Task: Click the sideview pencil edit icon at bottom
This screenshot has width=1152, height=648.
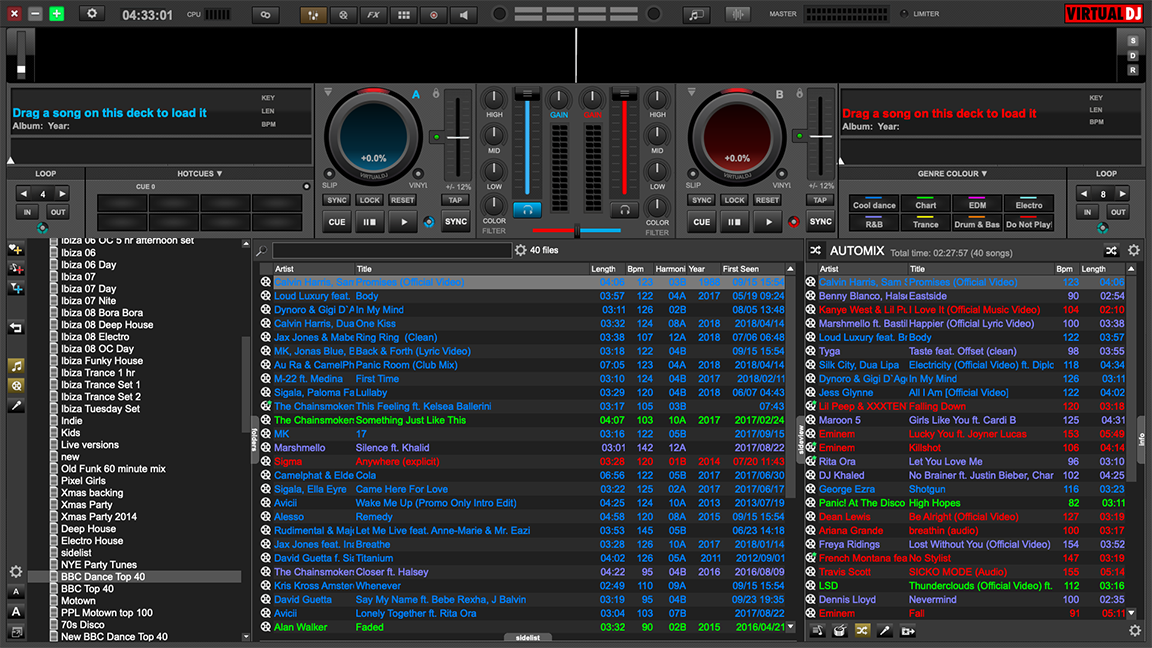Action: (885, 631)
